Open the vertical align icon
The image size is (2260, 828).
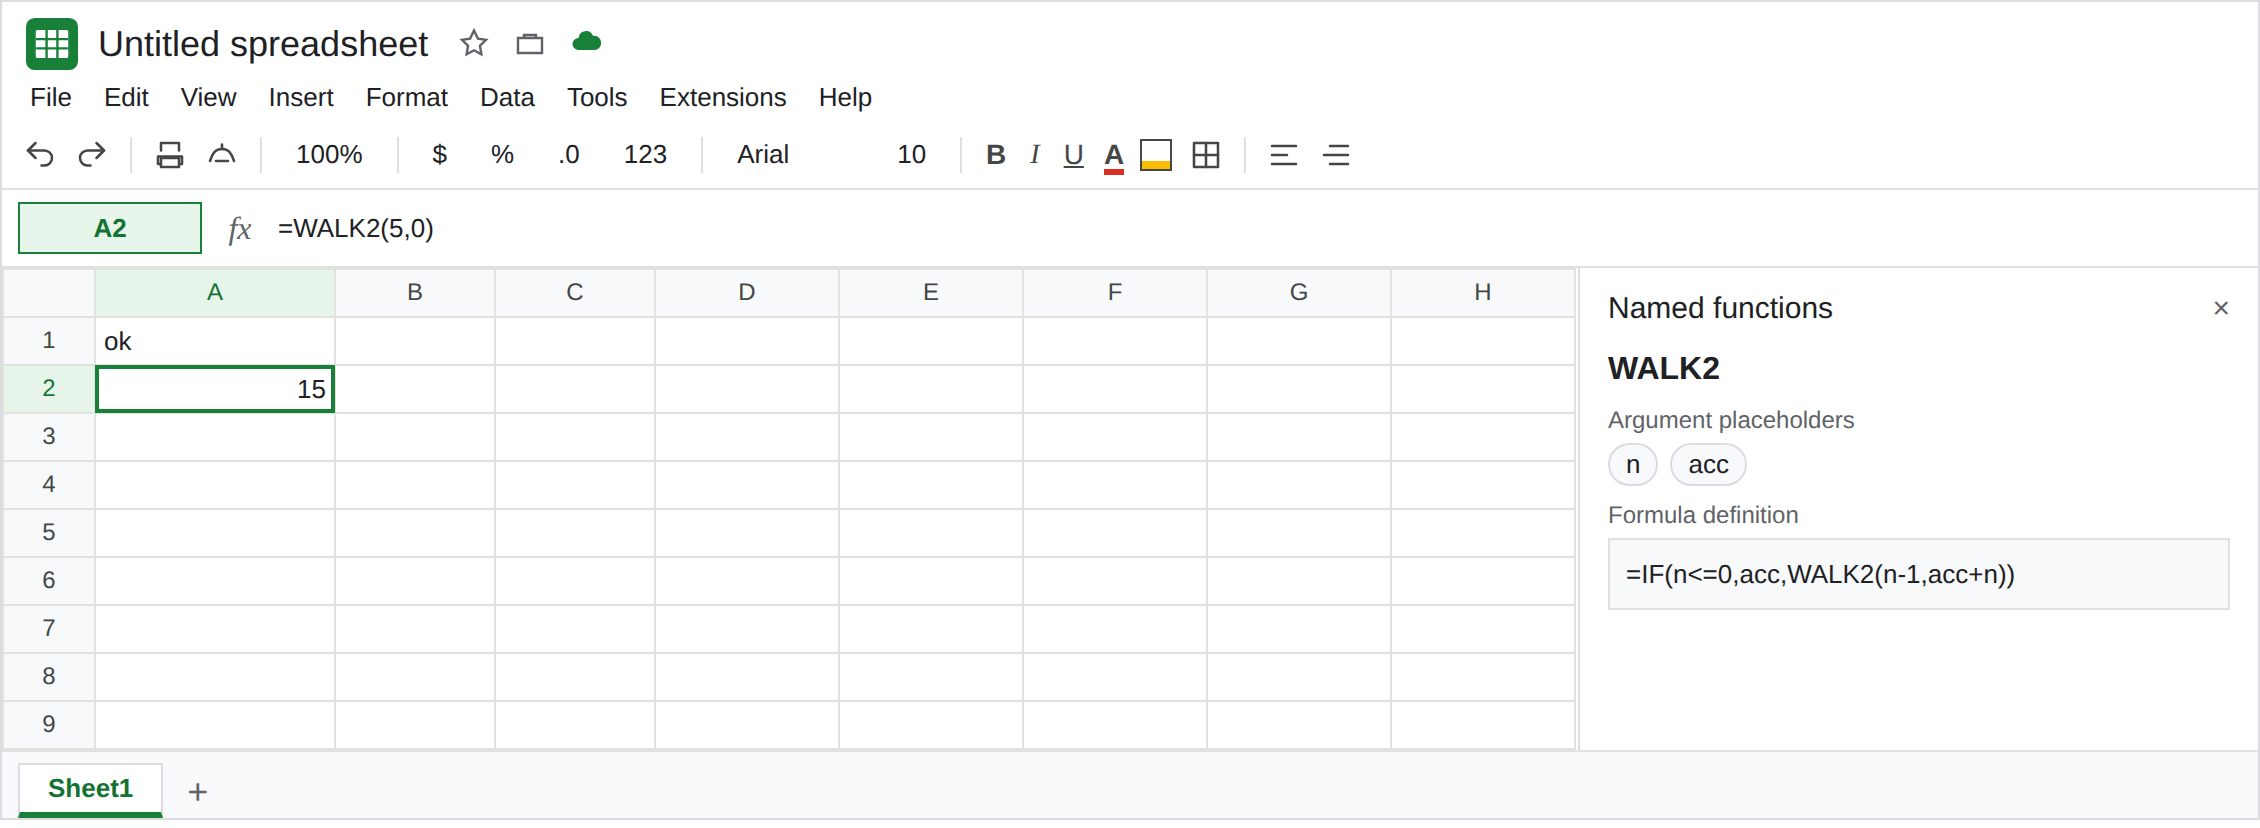pyautogui.click(x=1336, y=155)
